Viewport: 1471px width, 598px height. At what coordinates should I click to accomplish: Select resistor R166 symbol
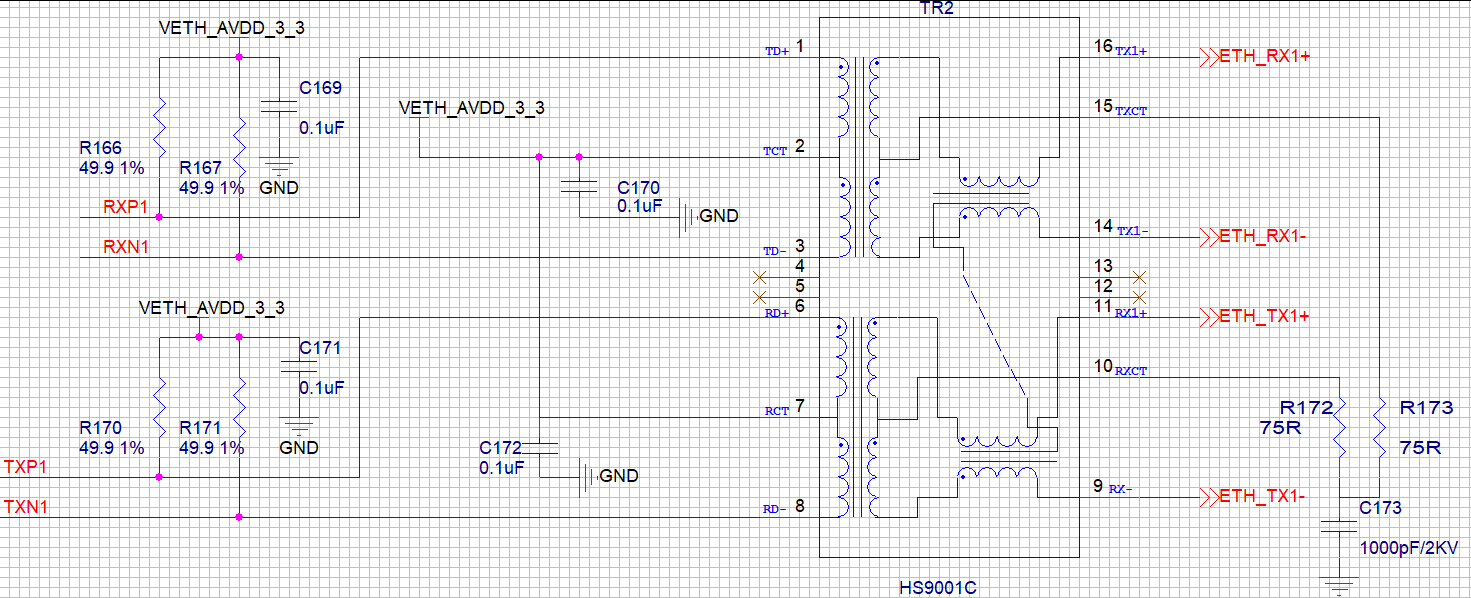tap(159, 118)
